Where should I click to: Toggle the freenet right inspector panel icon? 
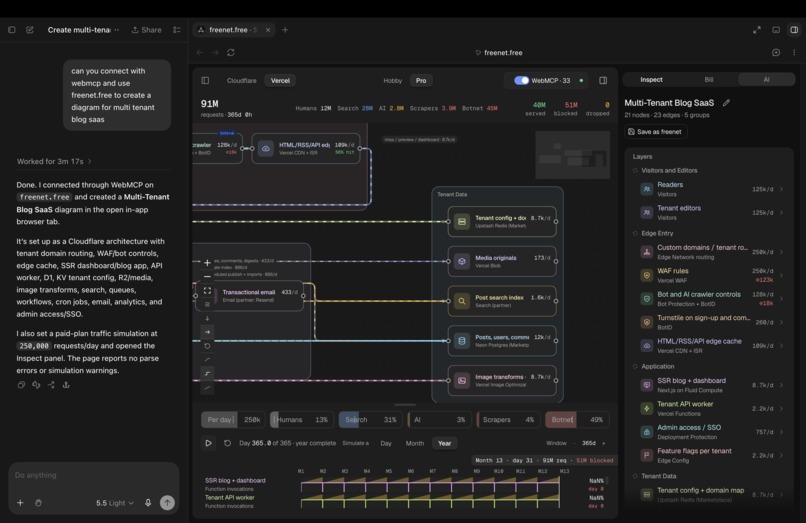coord(603,80)
